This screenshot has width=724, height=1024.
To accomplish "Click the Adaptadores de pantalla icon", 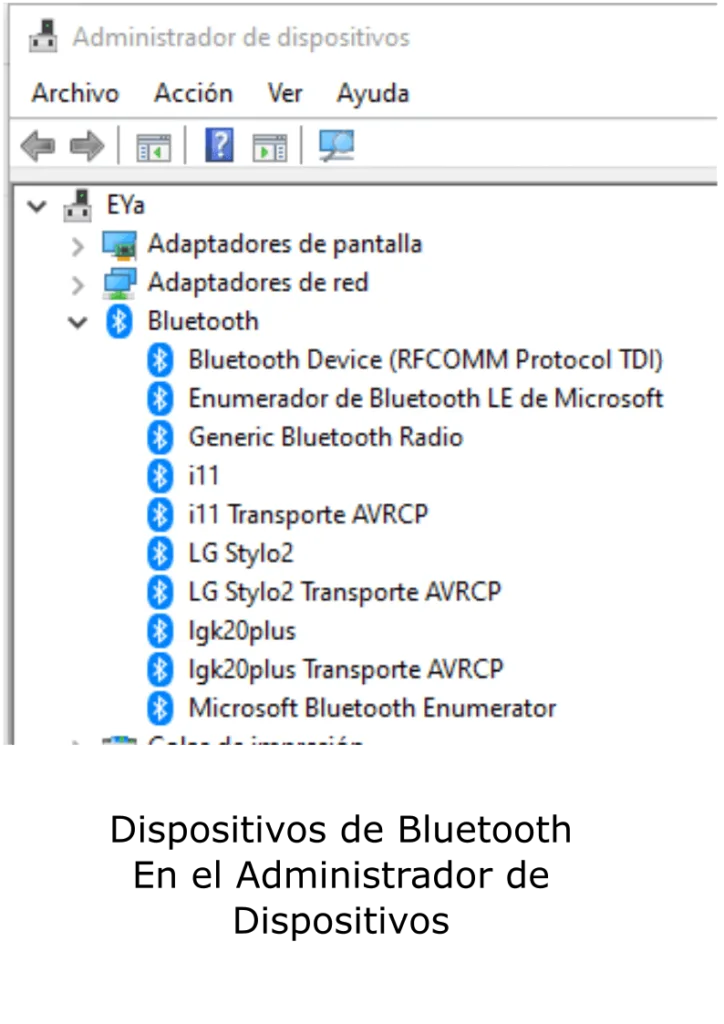I will [119, 245].
